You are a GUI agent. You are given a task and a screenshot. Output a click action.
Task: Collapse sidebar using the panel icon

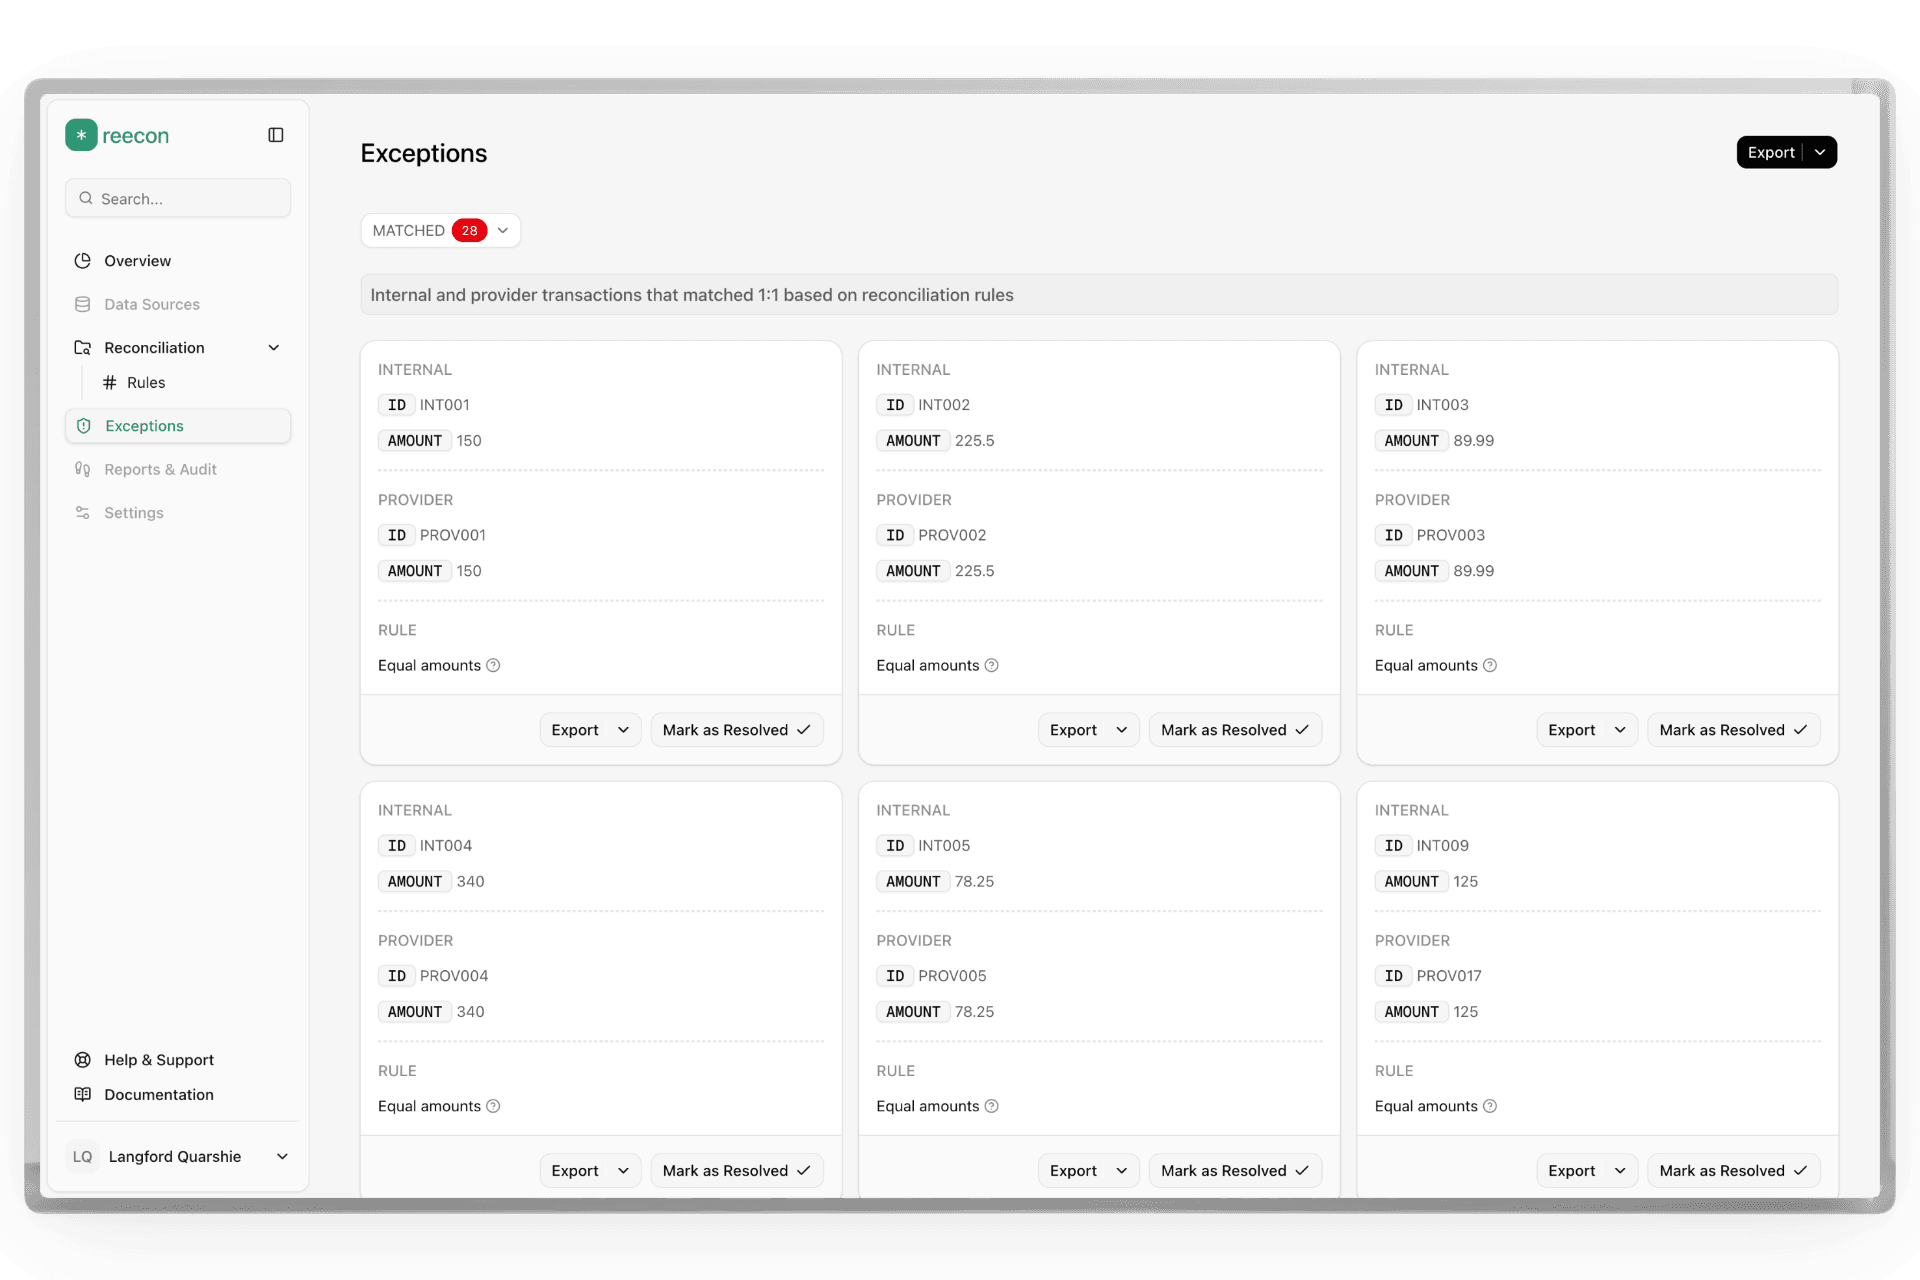[x=276, y=135]
